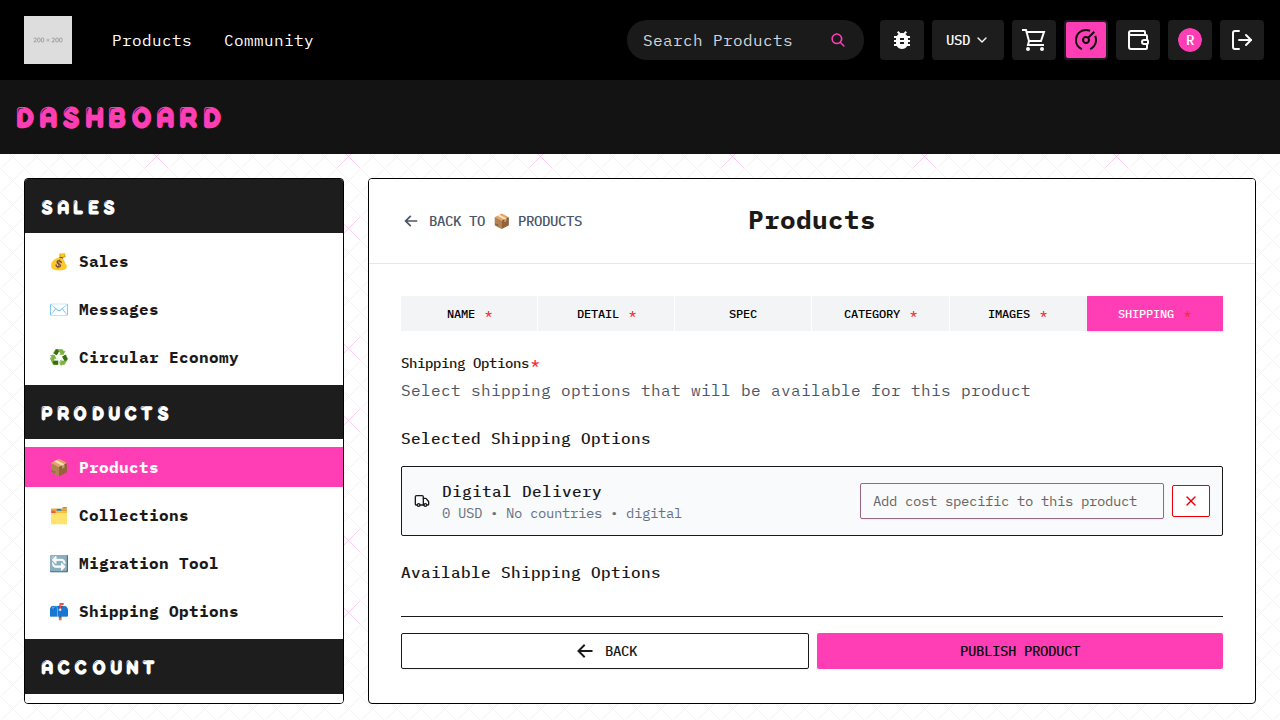
Task: Go back to Products list link
Action: coord(493,221)
